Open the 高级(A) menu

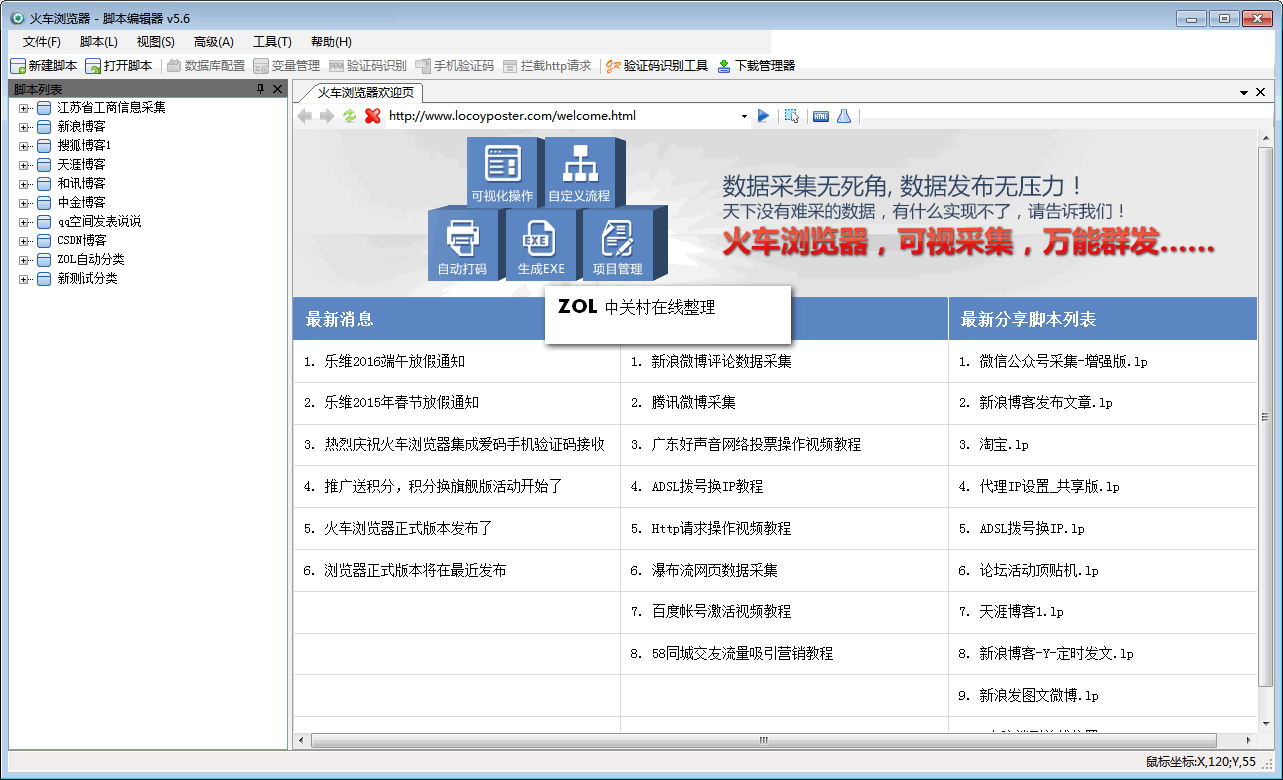[214, 42]
